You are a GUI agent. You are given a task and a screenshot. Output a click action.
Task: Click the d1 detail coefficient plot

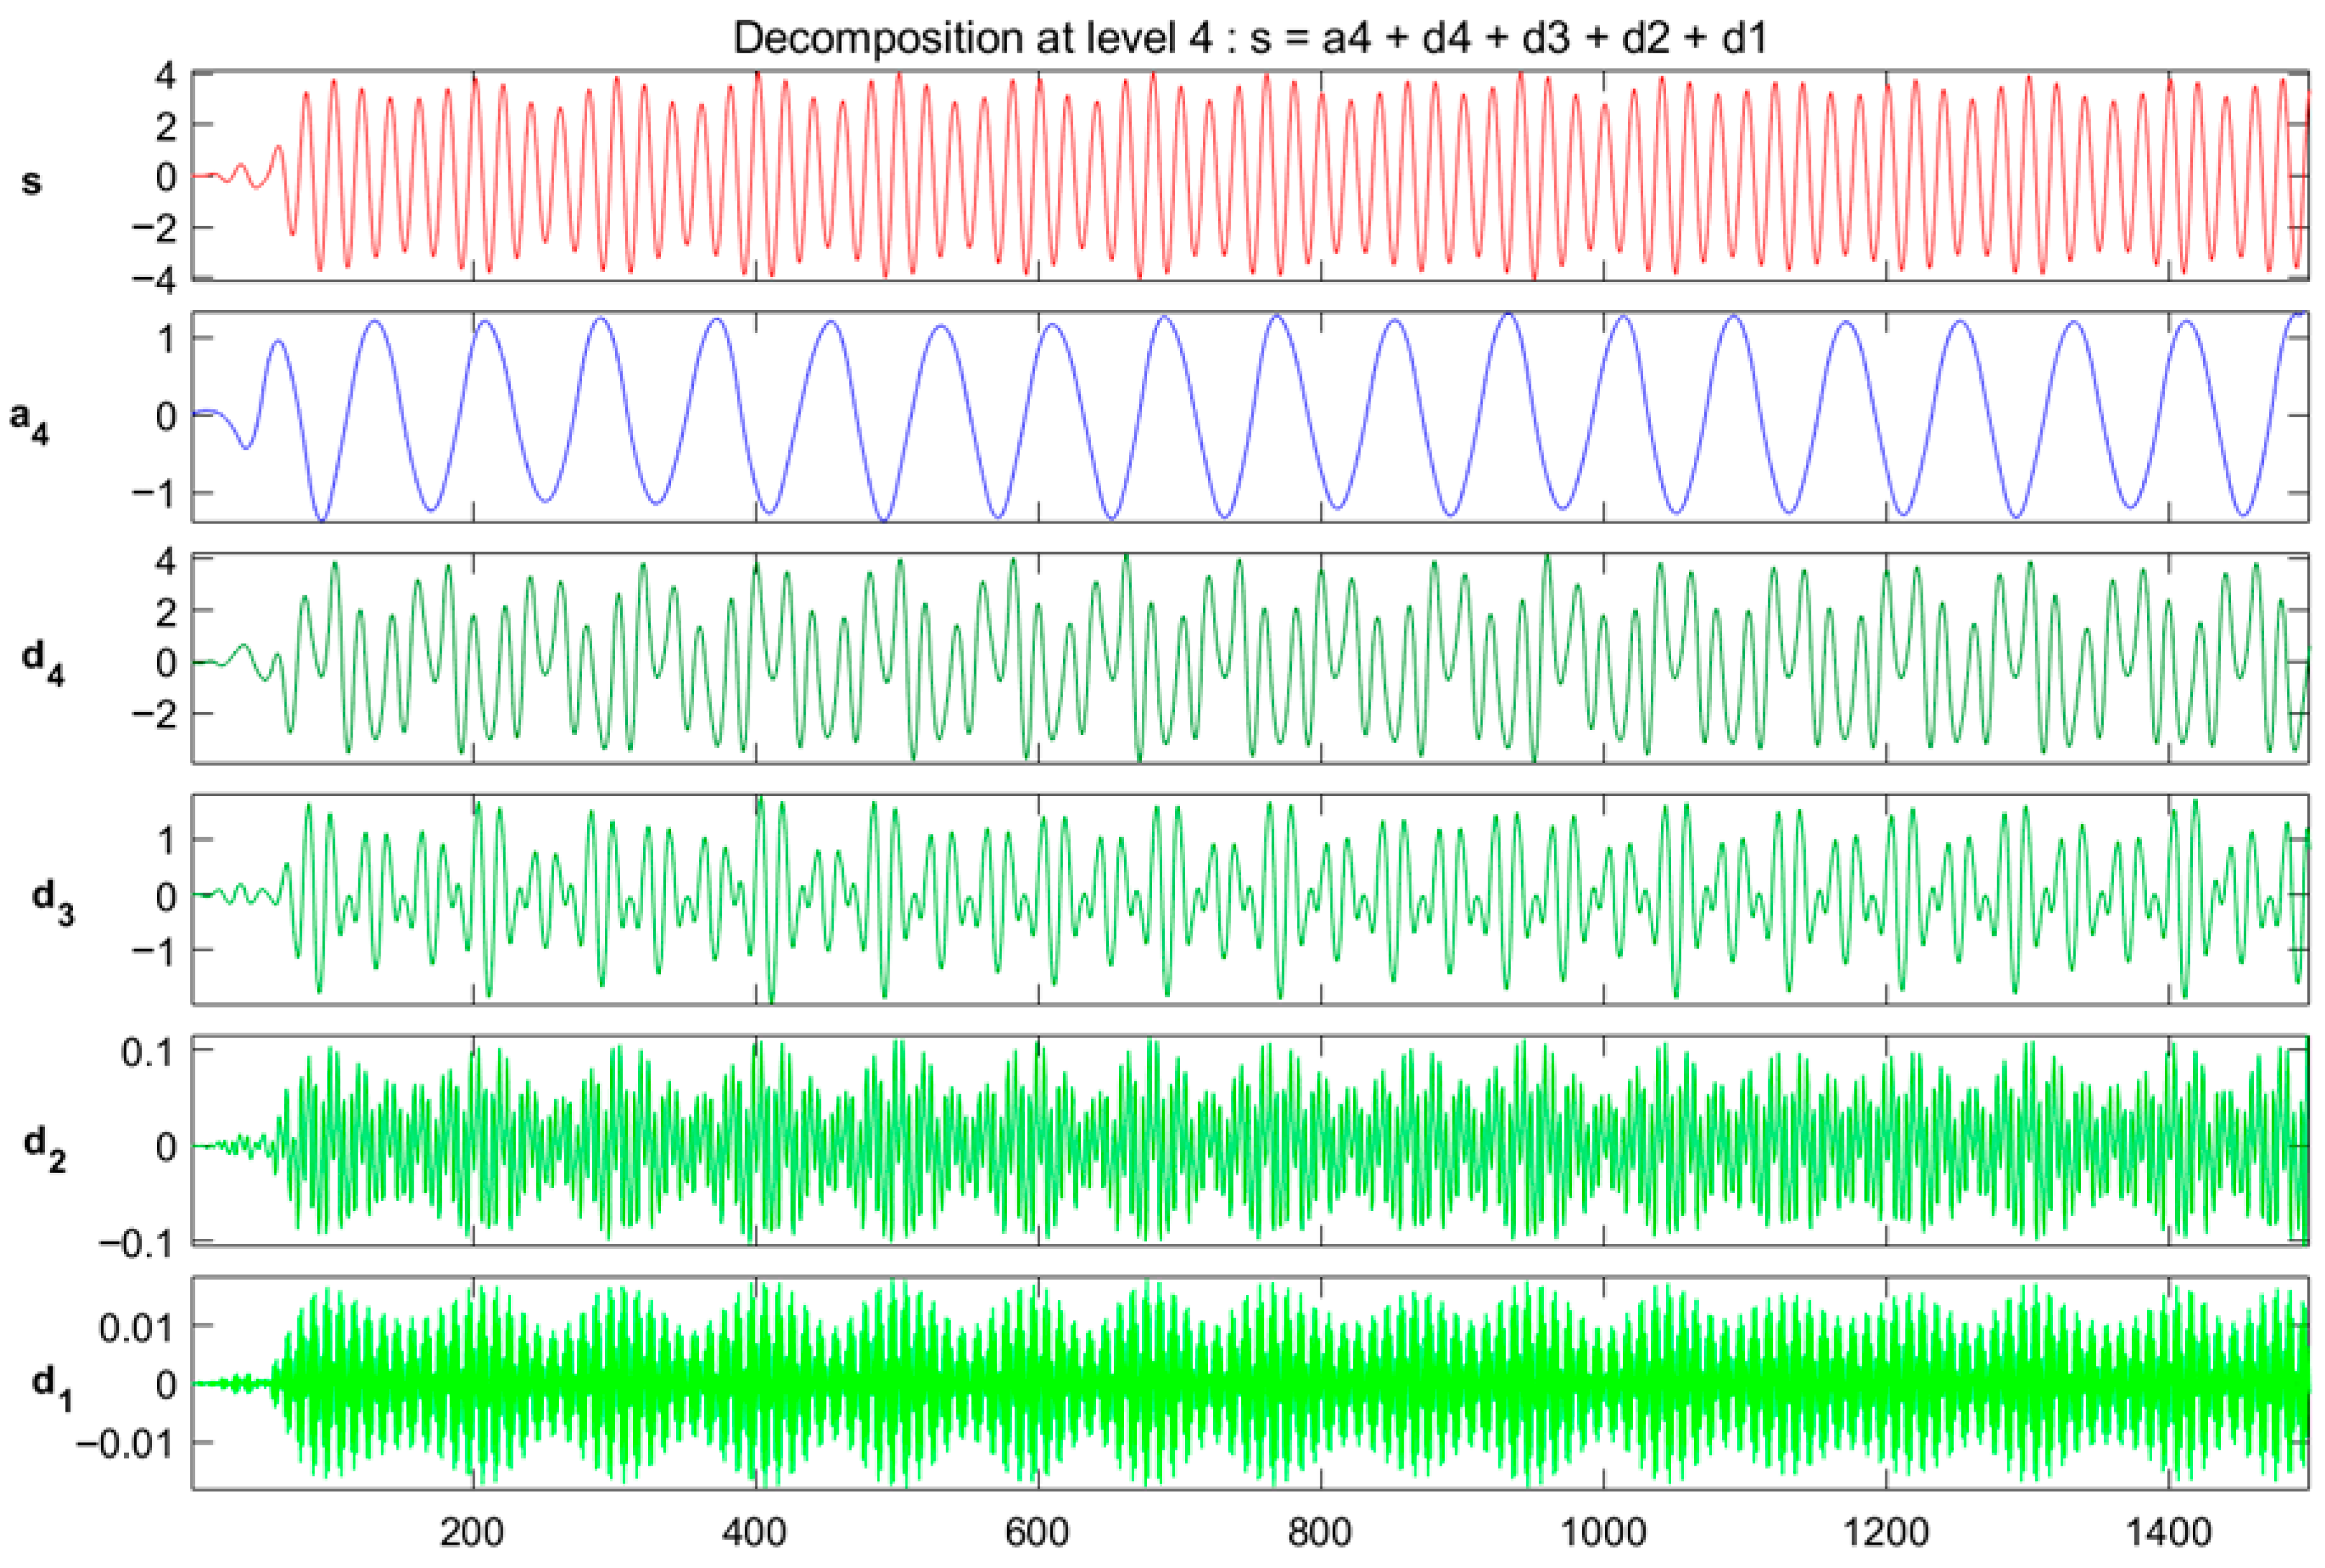point(1250,1382)
